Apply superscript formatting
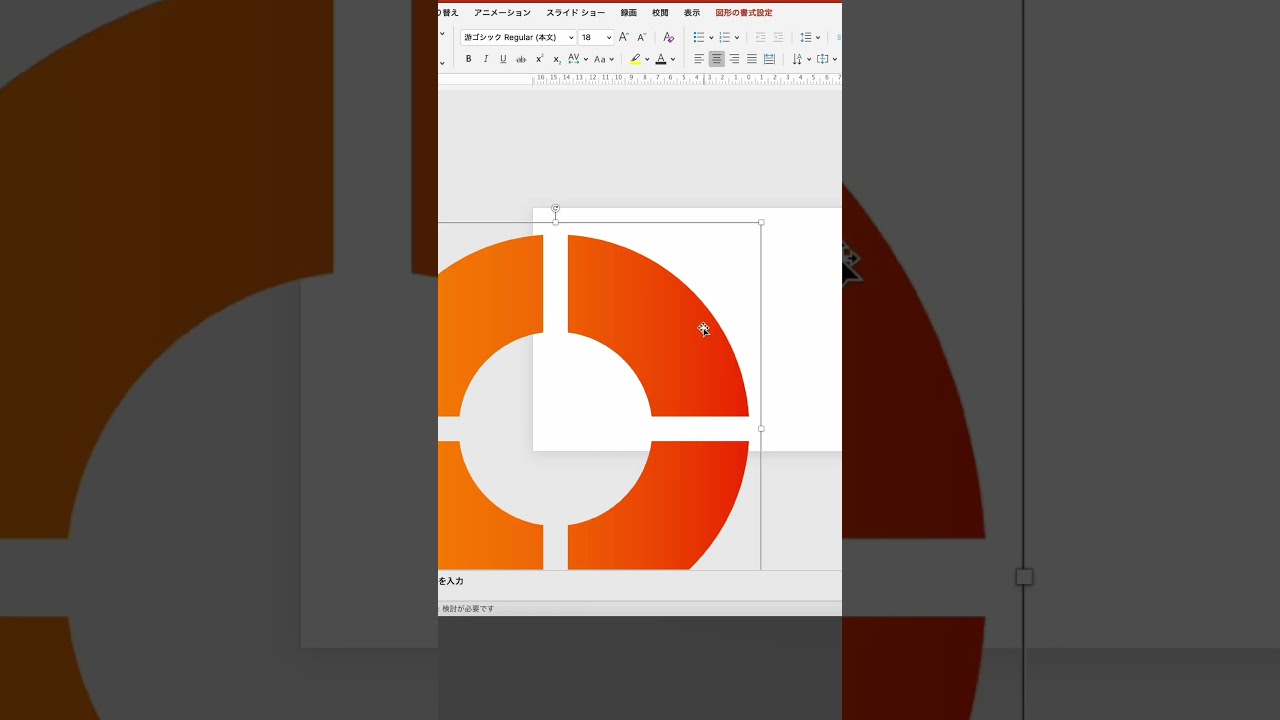 [x=539, y=59]
